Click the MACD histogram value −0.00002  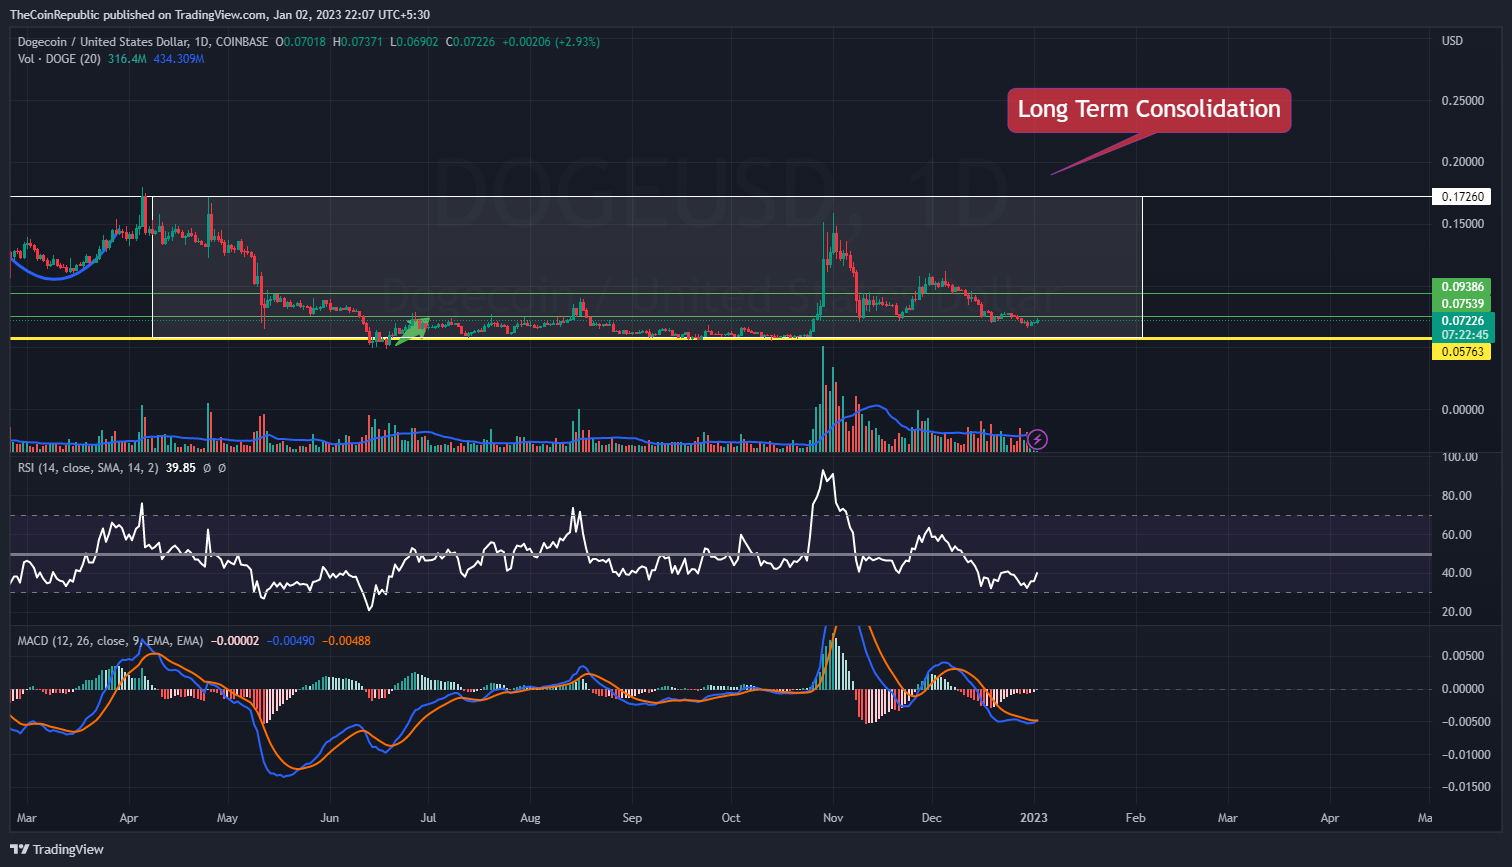[235, 640]
